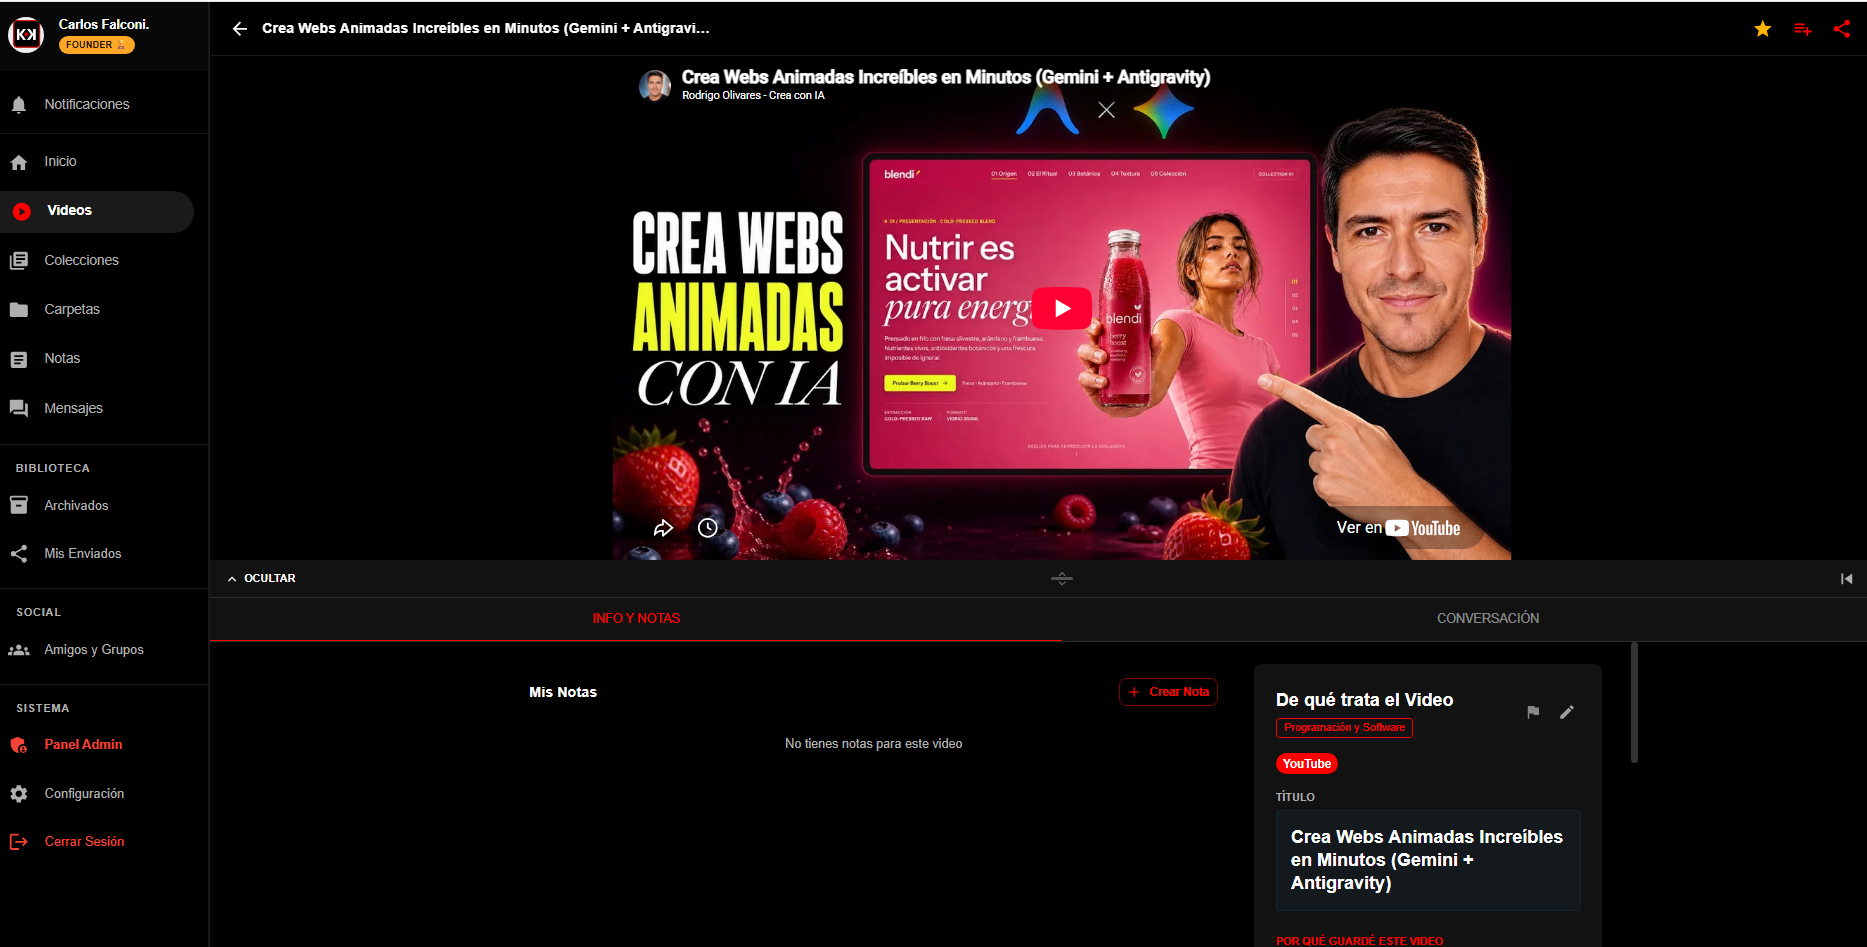Image resolution: width=1867 pixels, height=947 pixels.
Task: Click the panel resize handle divider
Action: [x=1062, y=578]
